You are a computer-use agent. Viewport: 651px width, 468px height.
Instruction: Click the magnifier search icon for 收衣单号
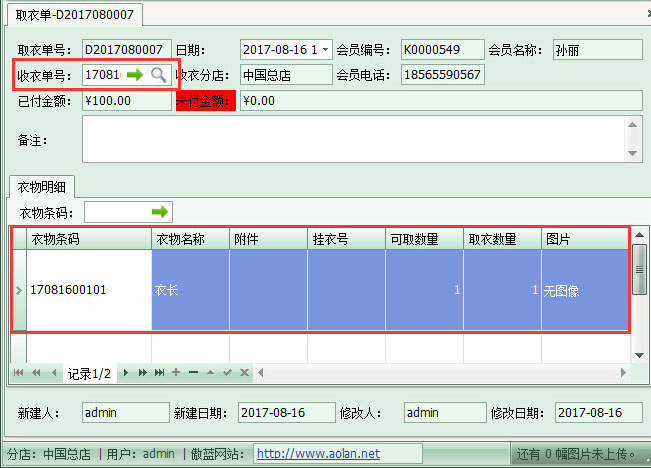(x=158, y=75)
